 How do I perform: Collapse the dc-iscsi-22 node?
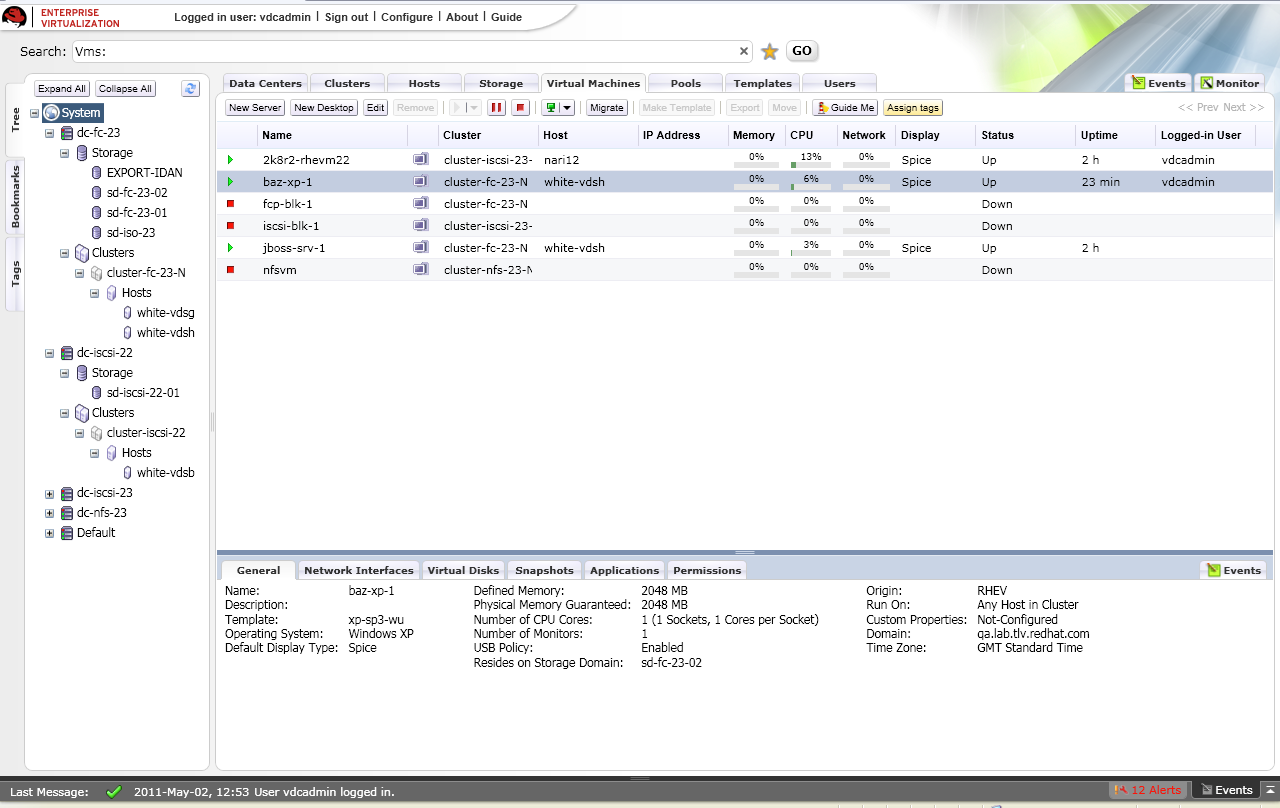coord(50,353)
